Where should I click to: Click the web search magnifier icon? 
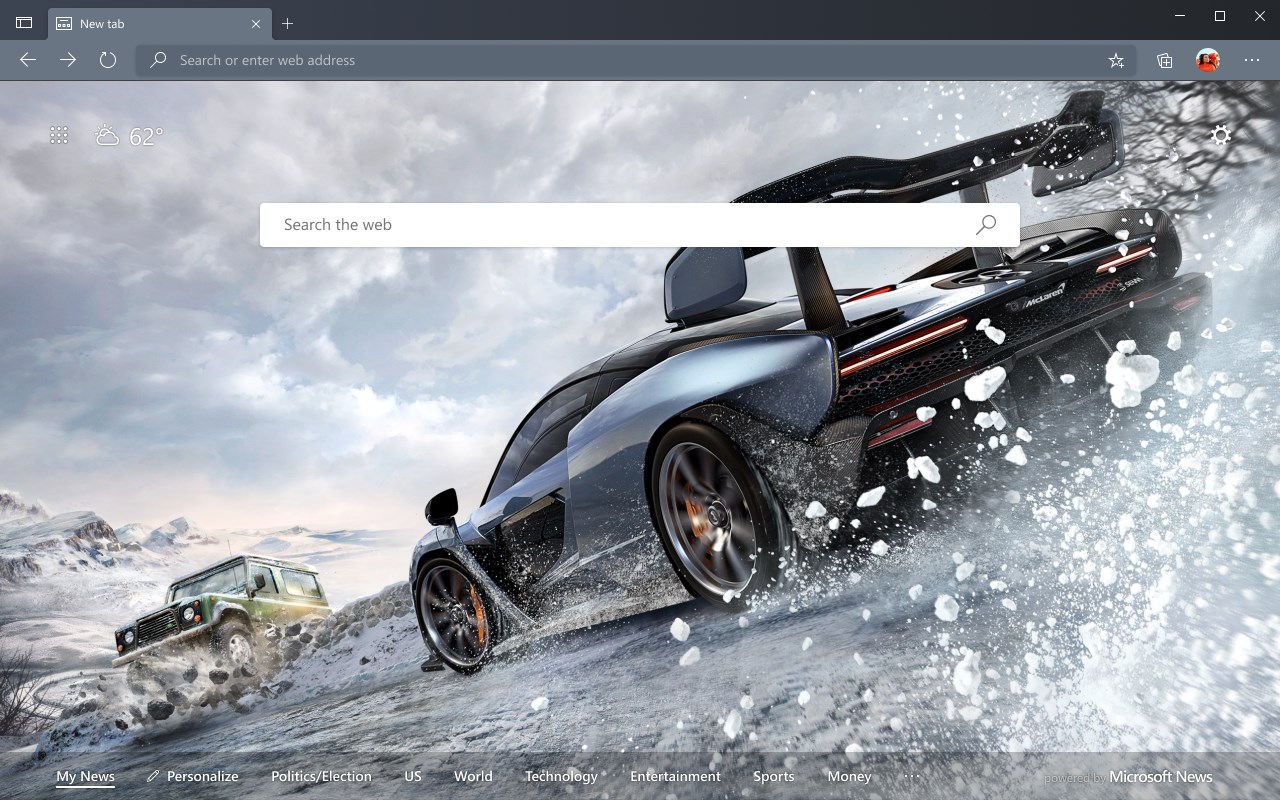pos(986,225)
